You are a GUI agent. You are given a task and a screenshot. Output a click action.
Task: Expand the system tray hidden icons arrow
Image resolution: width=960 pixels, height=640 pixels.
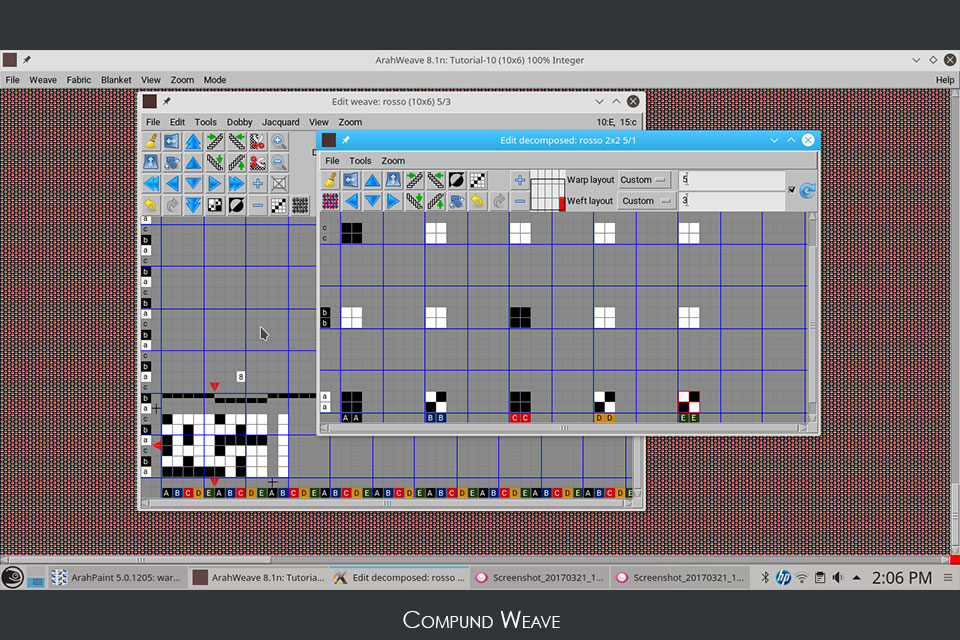(857, 578)
